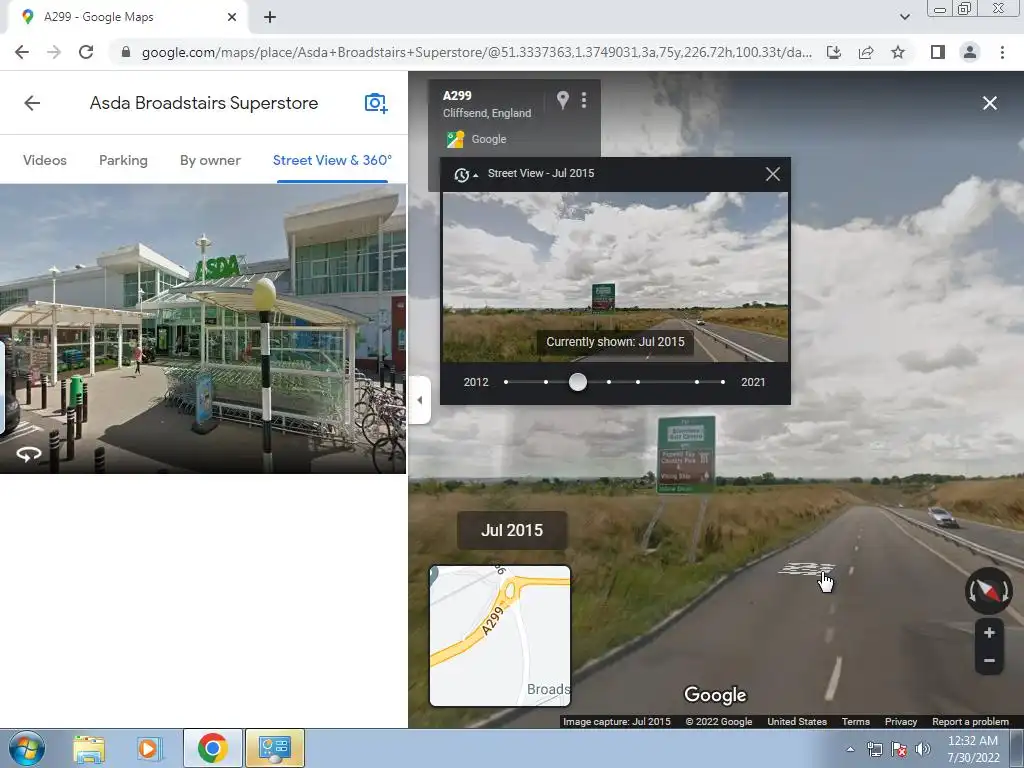Click the volume speaker tray icon
Viewport: 1024px width, 768px height.
click(x=923, y=749)
